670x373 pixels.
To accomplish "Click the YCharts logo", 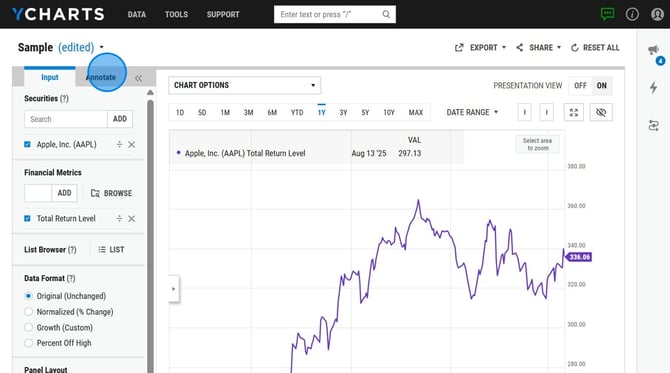I will [x=58, y=14].
